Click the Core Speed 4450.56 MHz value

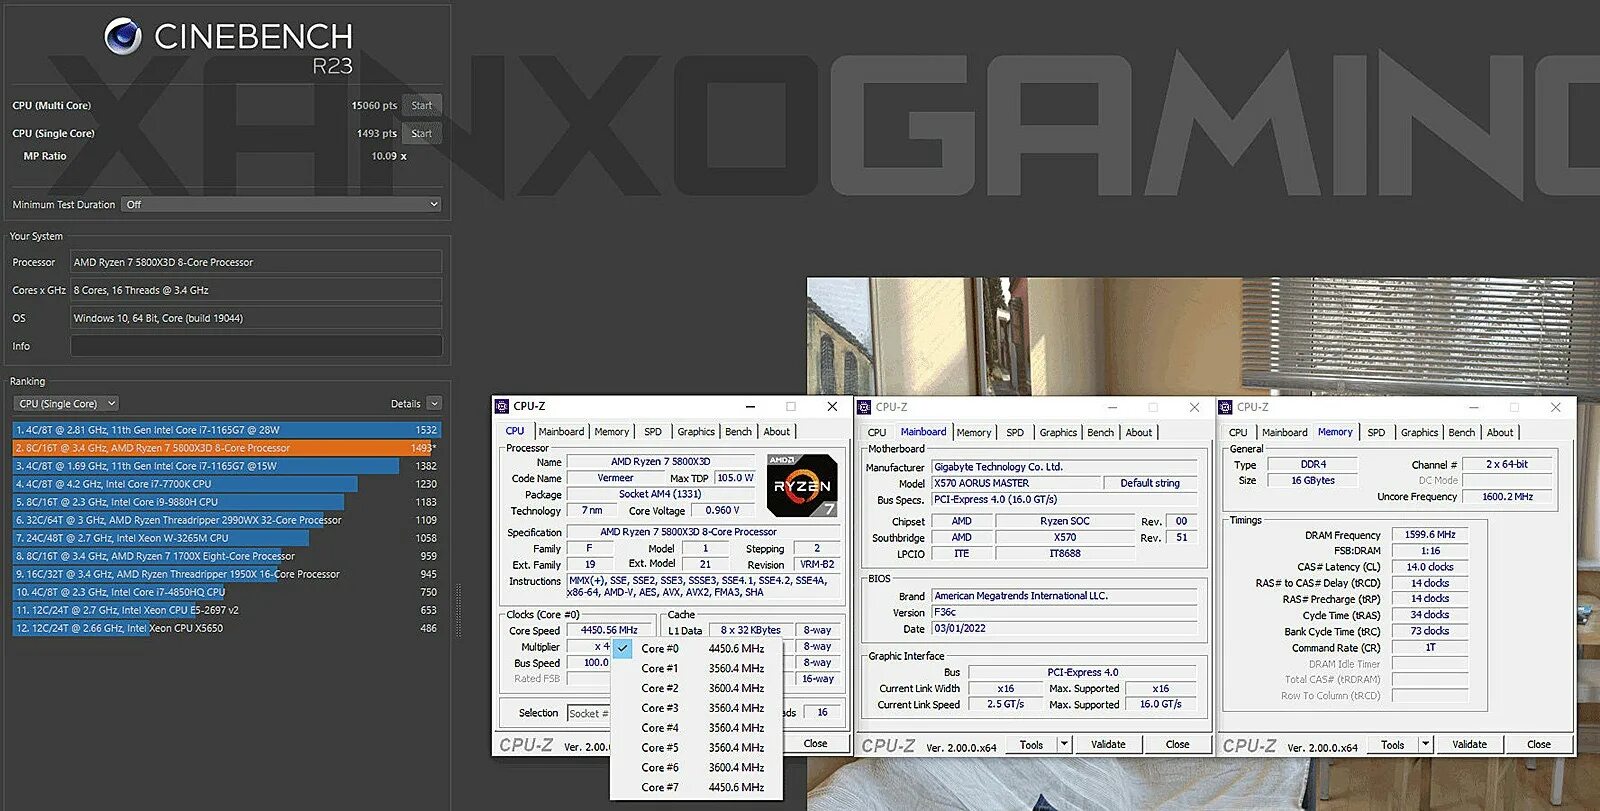(610, 630)
